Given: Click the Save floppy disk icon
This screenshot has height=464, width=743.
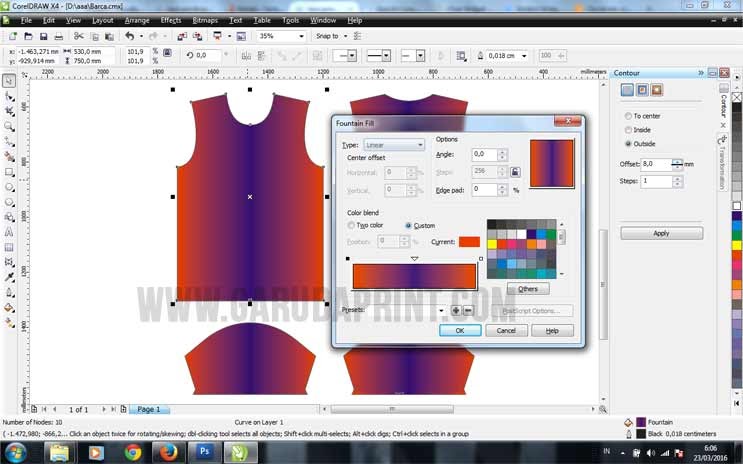Looking at the screenshot, I should click(x=44, y=36).
